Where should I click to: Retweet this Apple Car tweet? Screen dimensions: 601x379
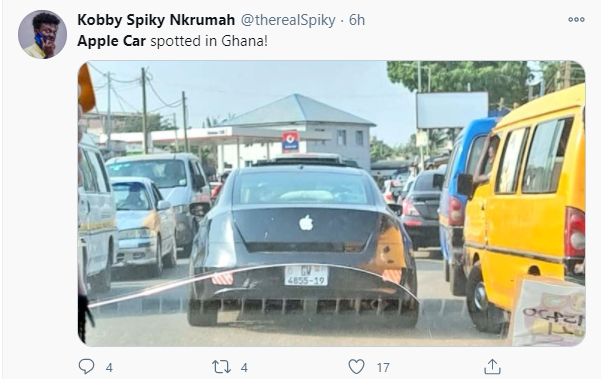(222, 367)
